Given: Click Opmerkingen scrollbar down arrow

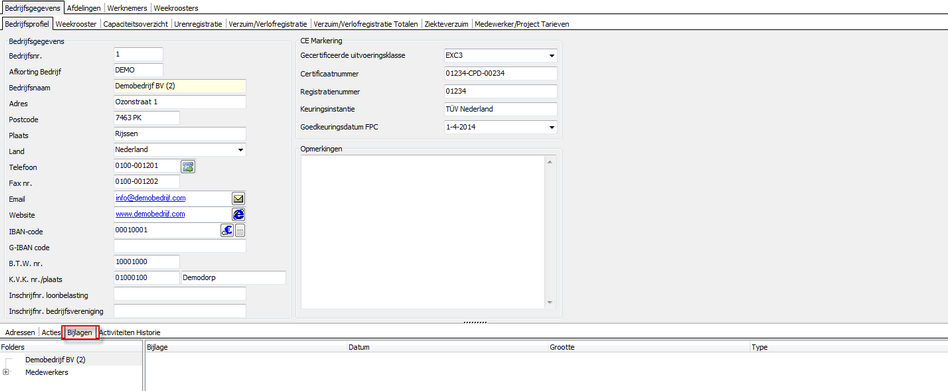Looking at the screenshot, I should 550,303.
